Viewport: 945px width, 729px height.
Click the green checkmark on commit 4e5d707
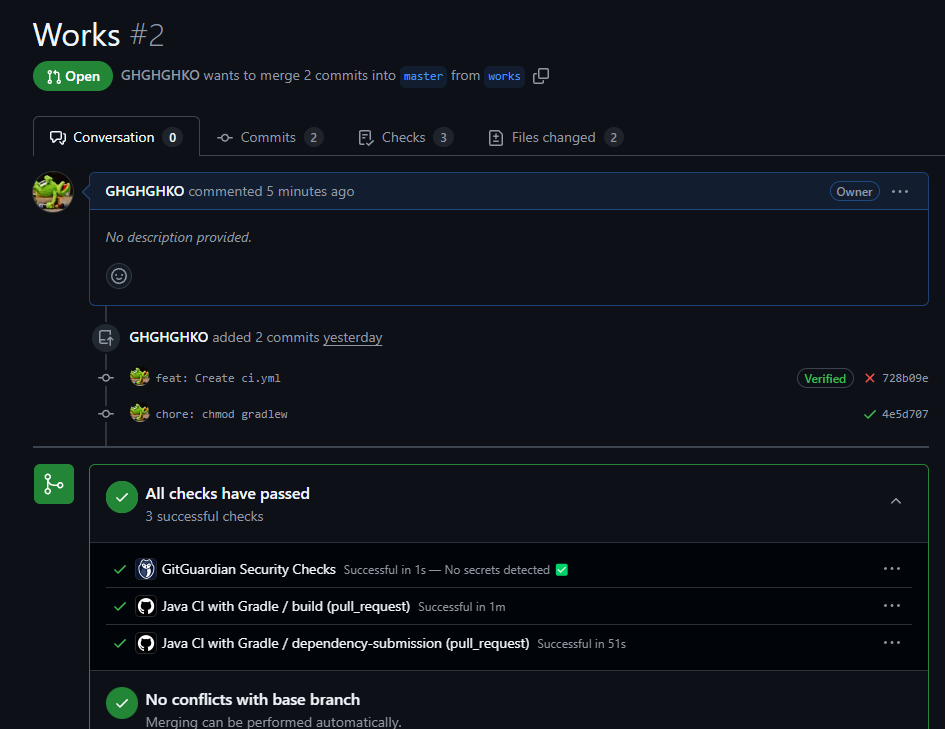869,413
